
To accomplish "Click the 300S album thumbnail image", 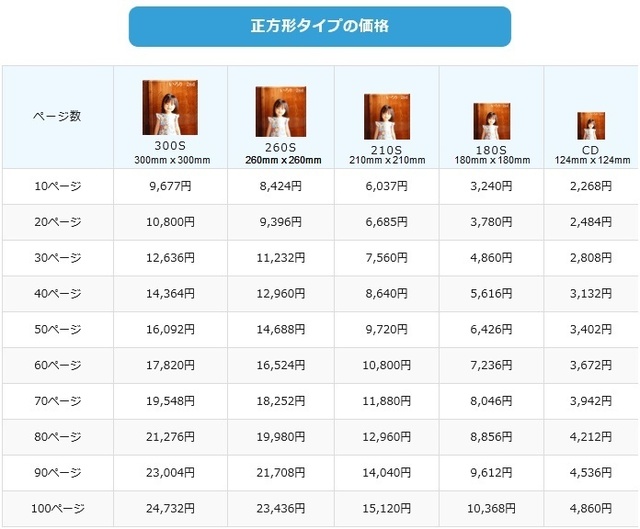I will click(x=170, y=108).
